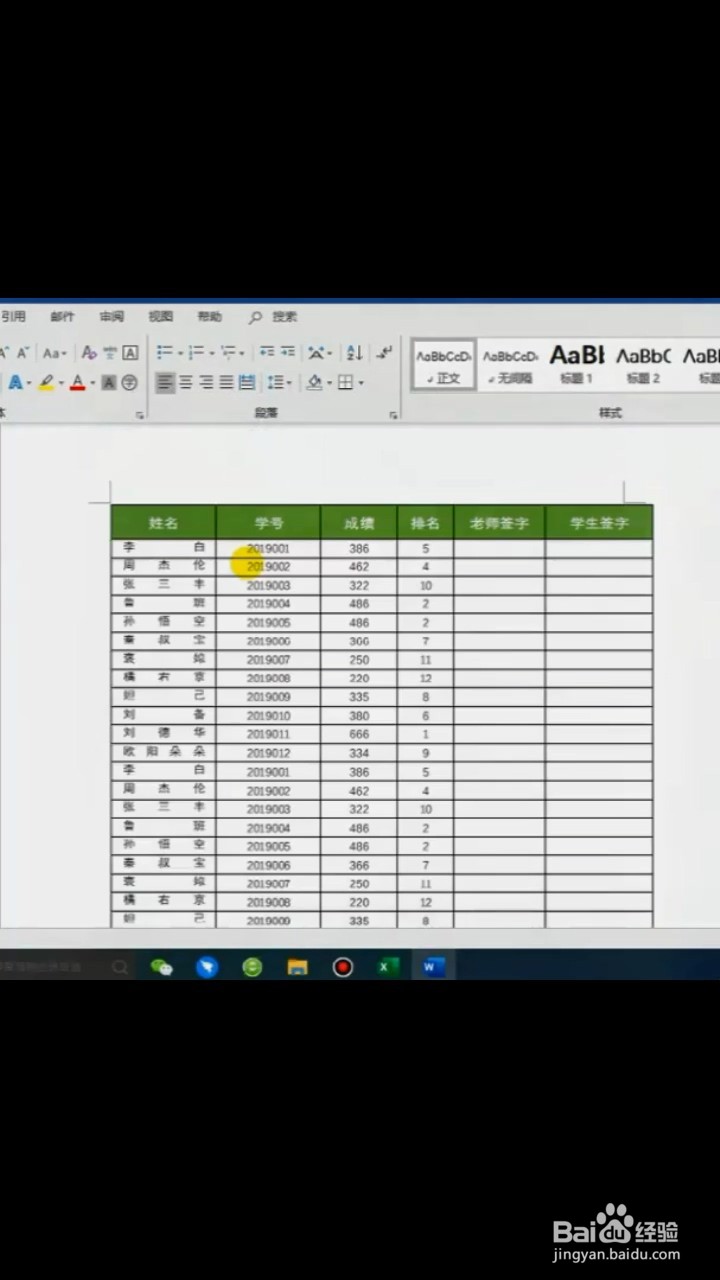Click the cell containing 2019011
This screenshot has height=1280, width=720.
pyautogui.click(x=268, y=734)
